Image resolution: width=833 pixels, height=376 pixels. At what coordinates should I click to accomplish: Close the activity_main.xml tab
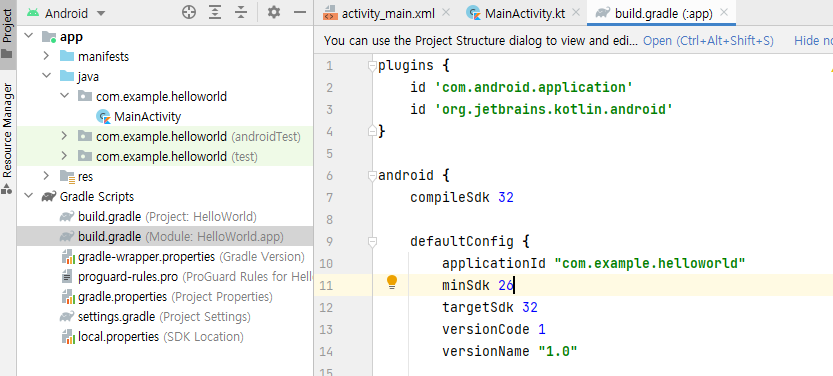pos(446,12)
